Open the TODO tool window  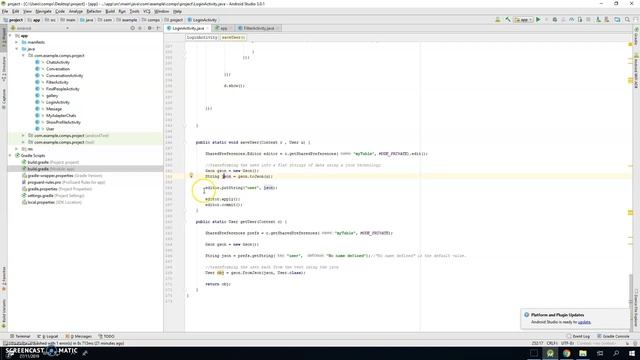click(106, 336)
